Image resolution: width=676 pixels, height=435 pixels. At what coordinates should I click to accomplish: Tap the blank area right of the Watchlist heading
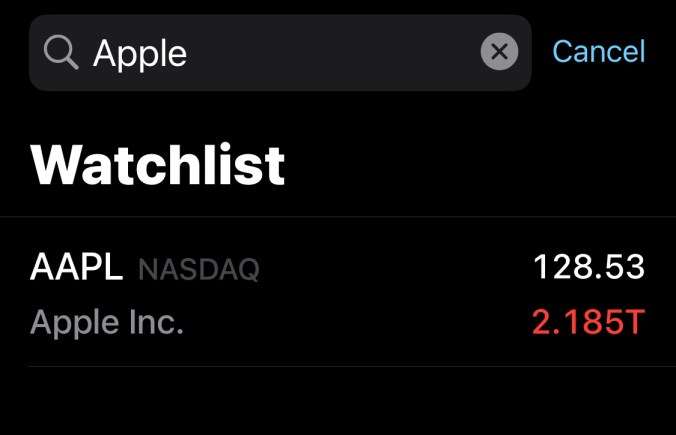pyautogui.click(x=470, y=165)
